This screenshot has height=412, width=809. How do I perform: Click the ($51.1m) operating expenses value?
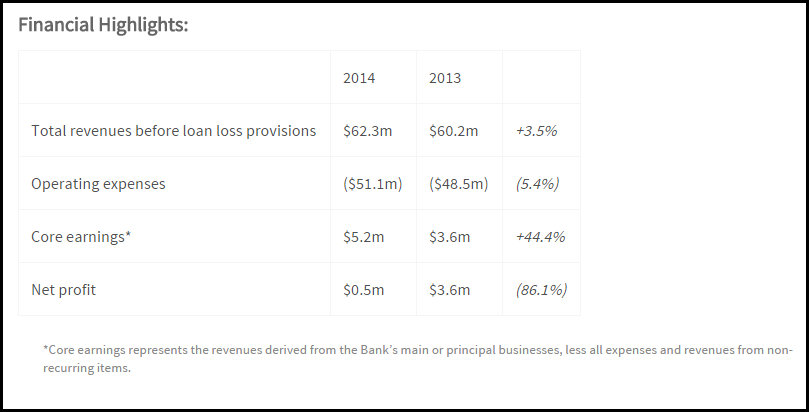point(373,184)
